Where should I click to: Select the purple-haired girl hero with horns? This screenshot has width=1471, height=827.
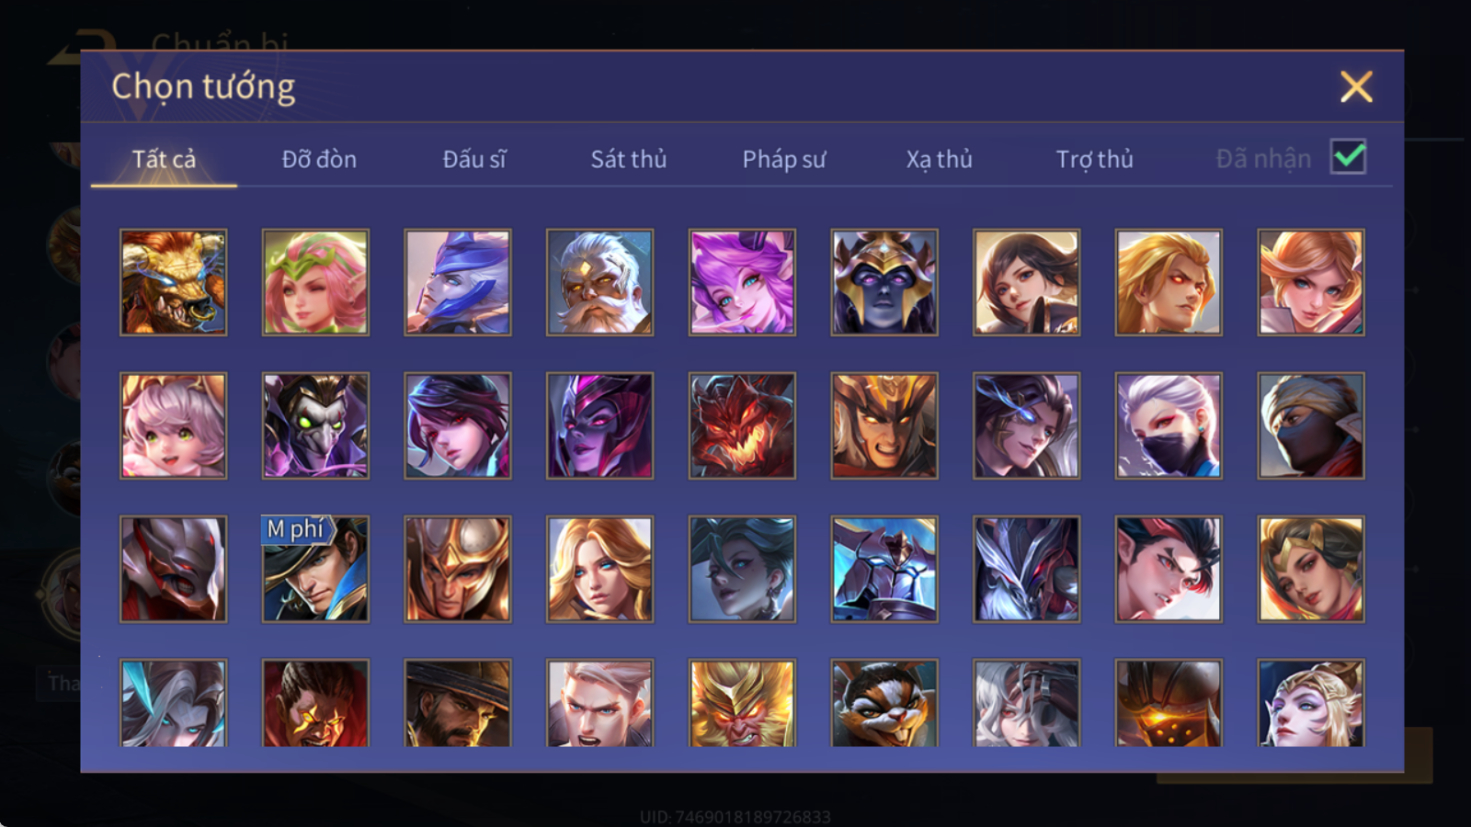pos(742,282)
